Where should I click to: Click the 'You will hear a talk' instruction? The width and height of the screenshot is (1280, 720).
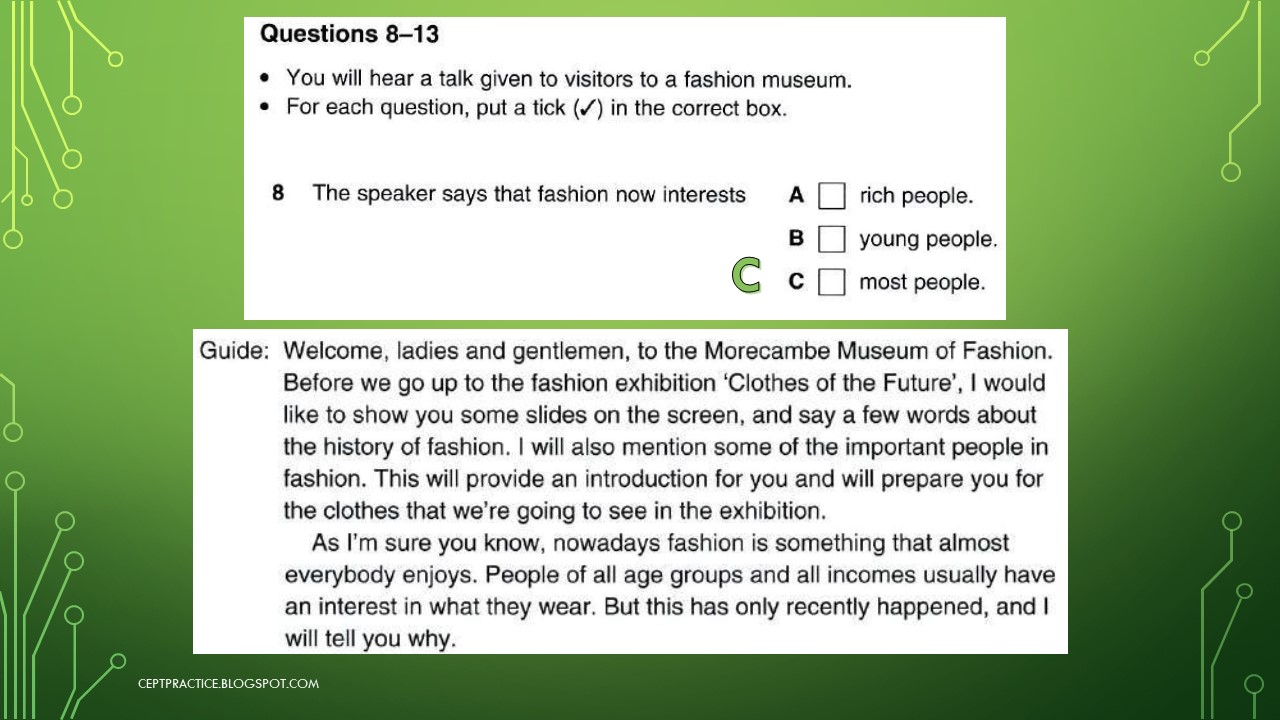tap(568, 78)
